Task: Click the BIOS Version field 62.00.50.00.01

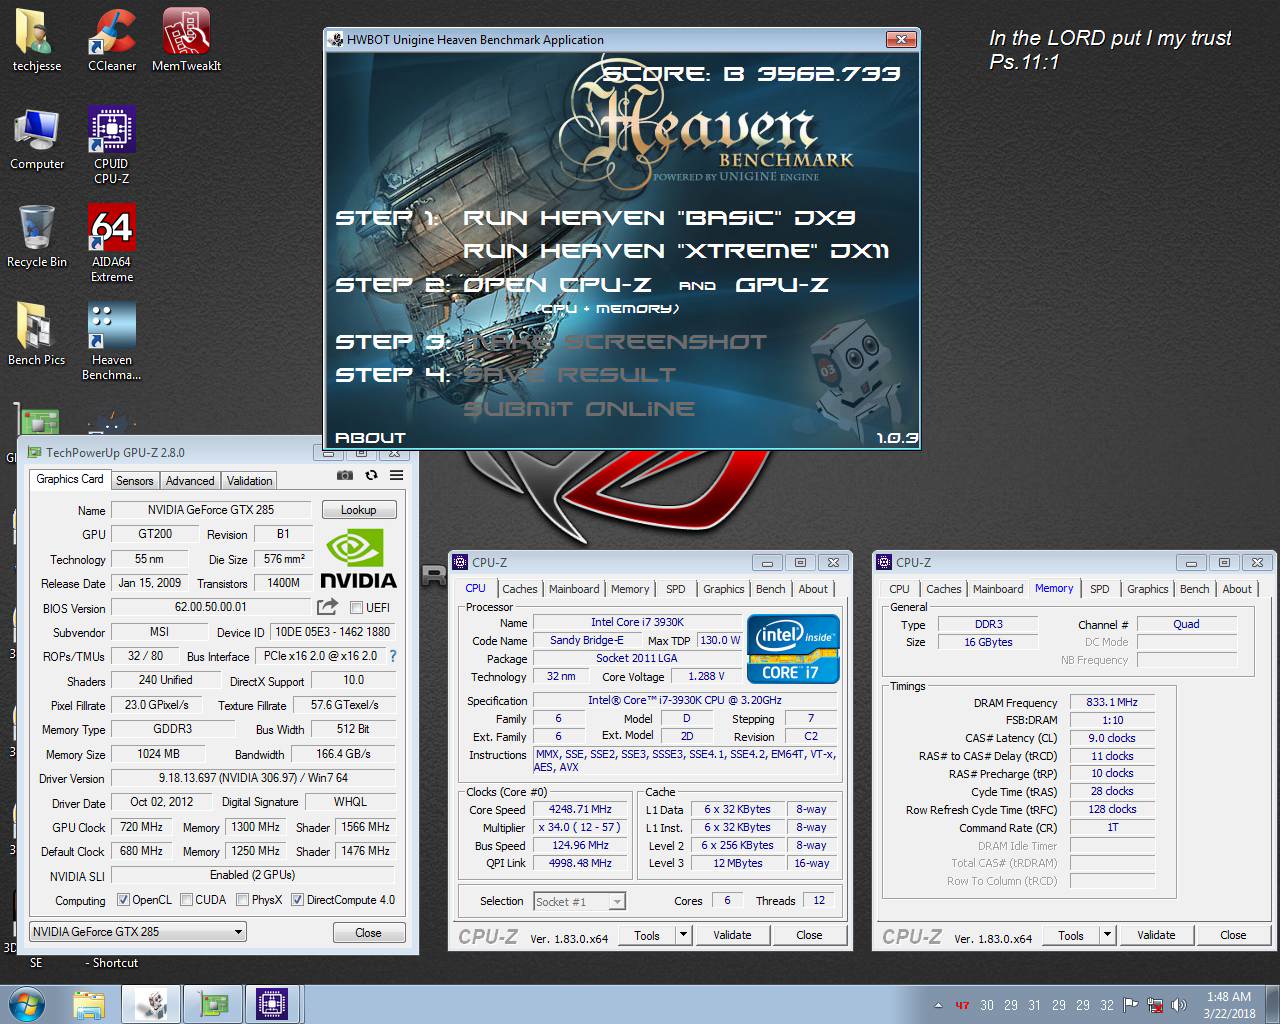Action: 211,607
